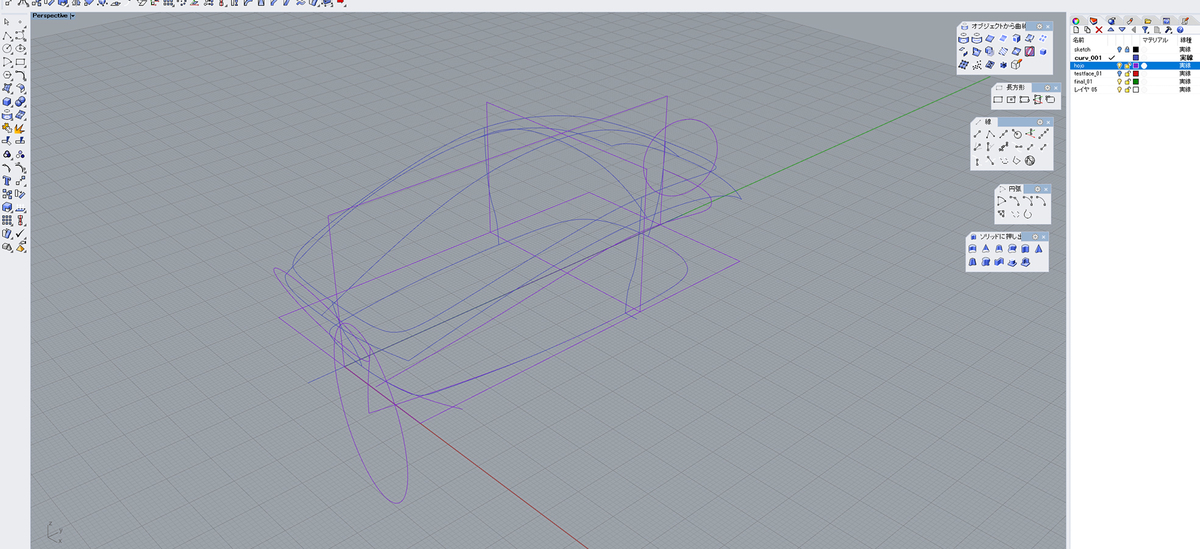1200x549 pixels.
Task: Activate the Box solid tool in sidebar
Action: pos(7,101)
